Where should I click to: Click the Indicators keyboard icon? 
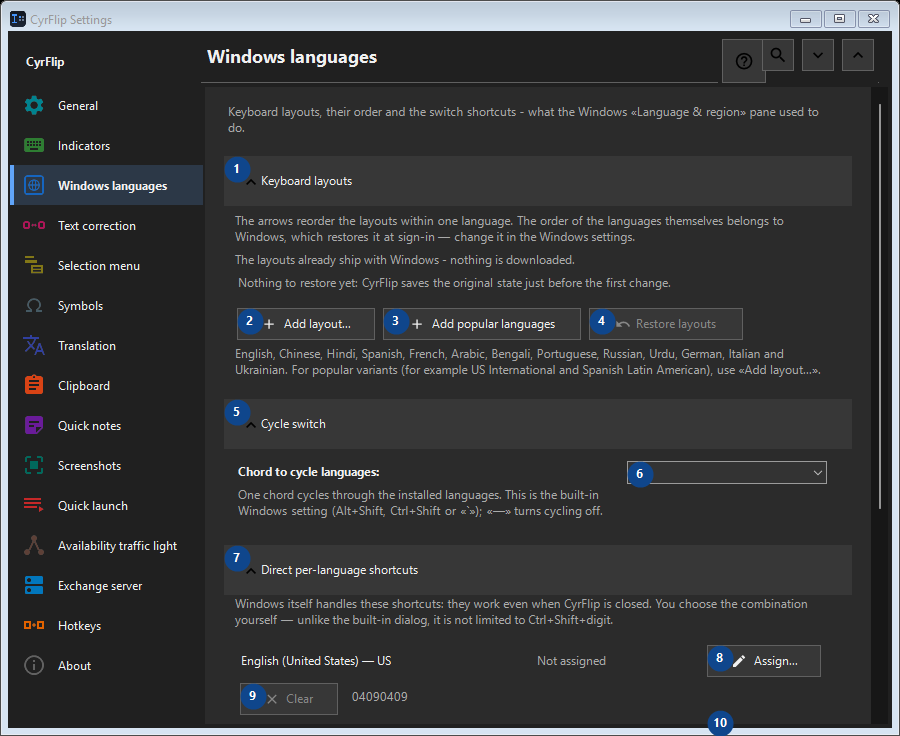click(x=34, y=145)
